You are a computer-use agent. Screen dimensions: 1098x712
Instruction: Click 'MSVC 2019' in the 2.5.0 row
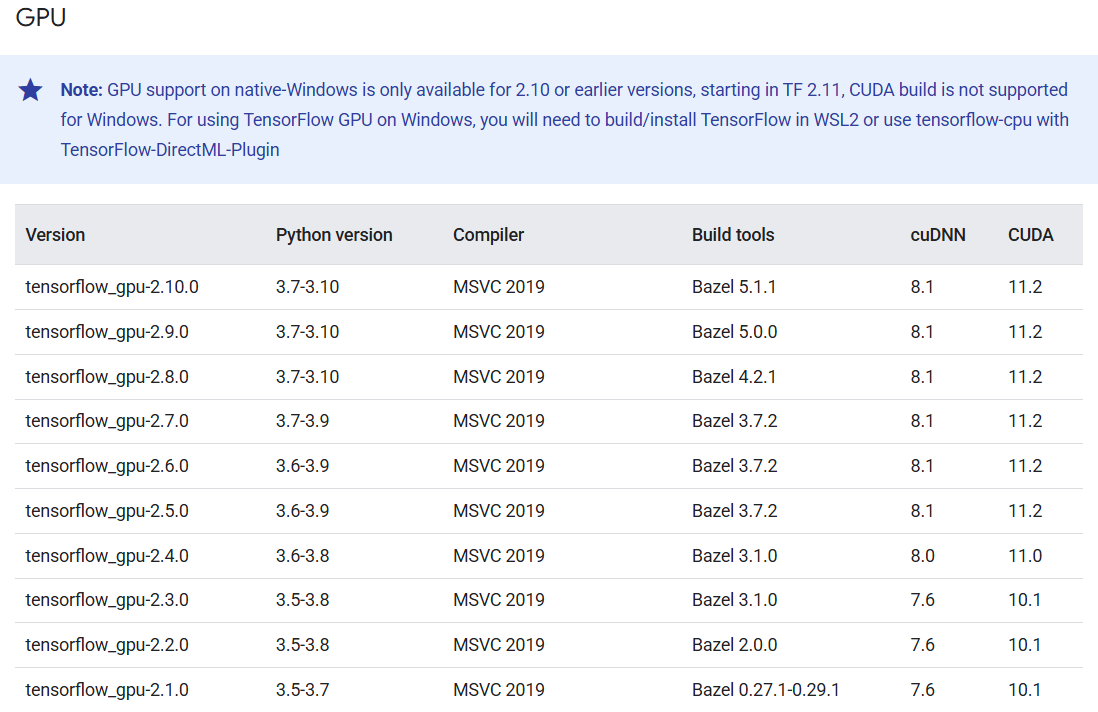[499, 510]
